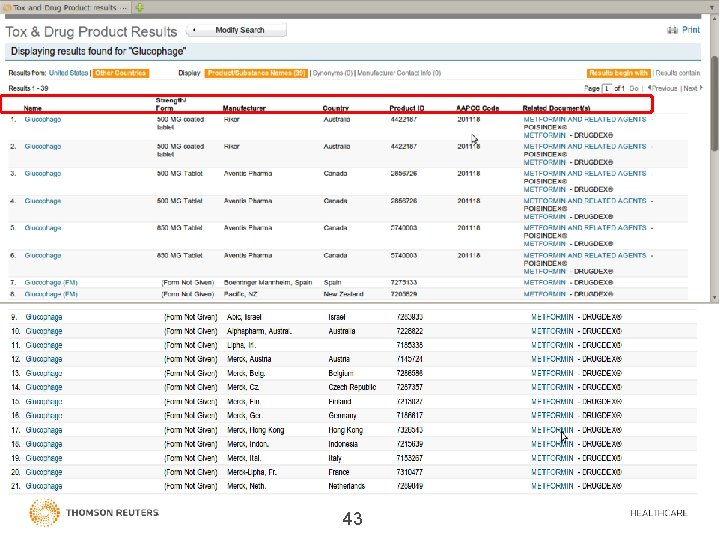Open METFORMIN link in the Indonesia row
Viewport: 720px width, 540px height.
[552, 444]
